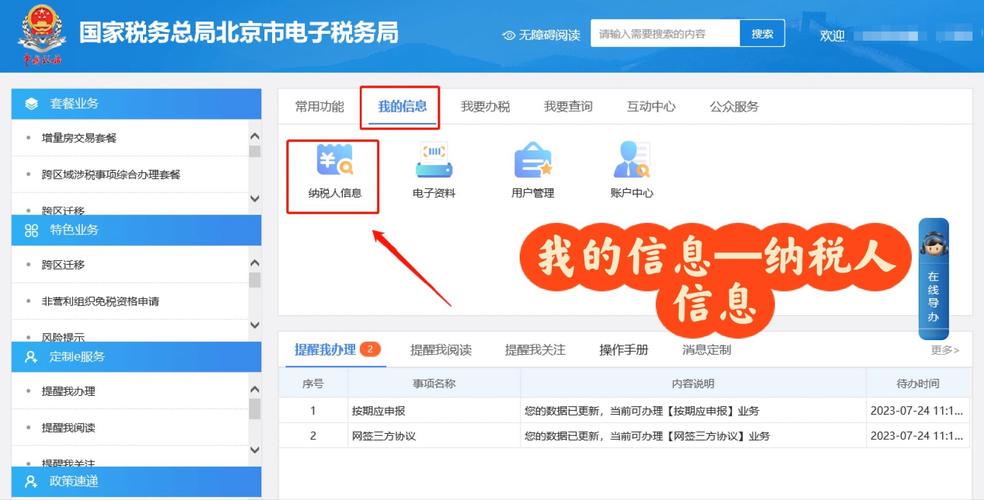Click the 内容说明 column header
Viewport: 984px width, 500px height.
click(693, 383)
